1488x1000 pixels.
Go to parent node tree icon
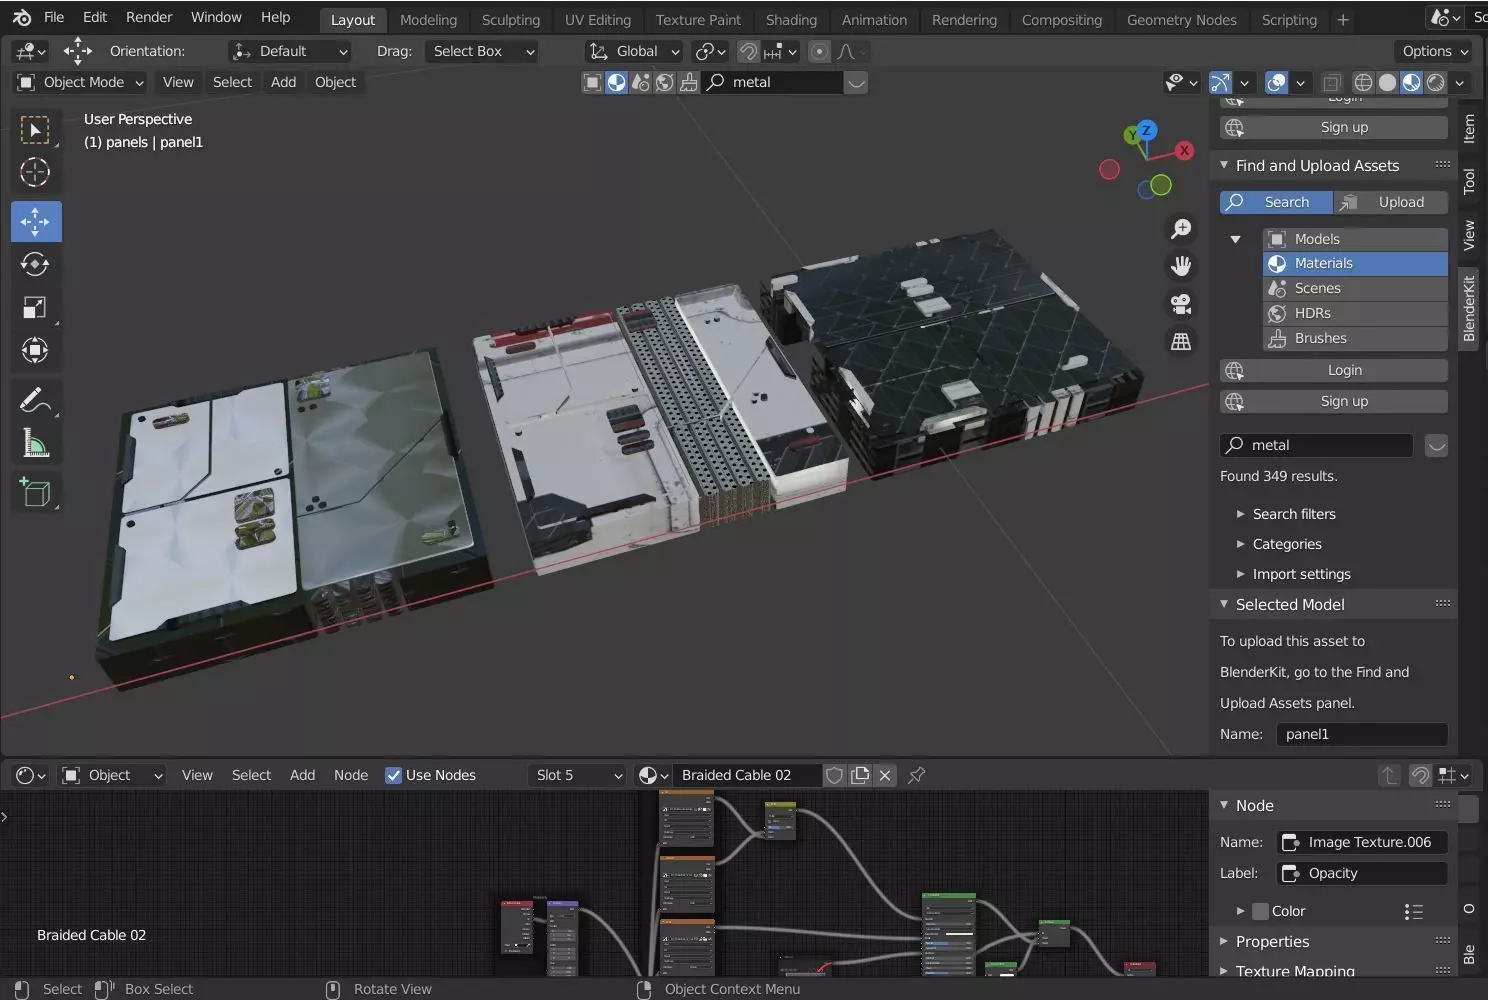(1389, 775)
